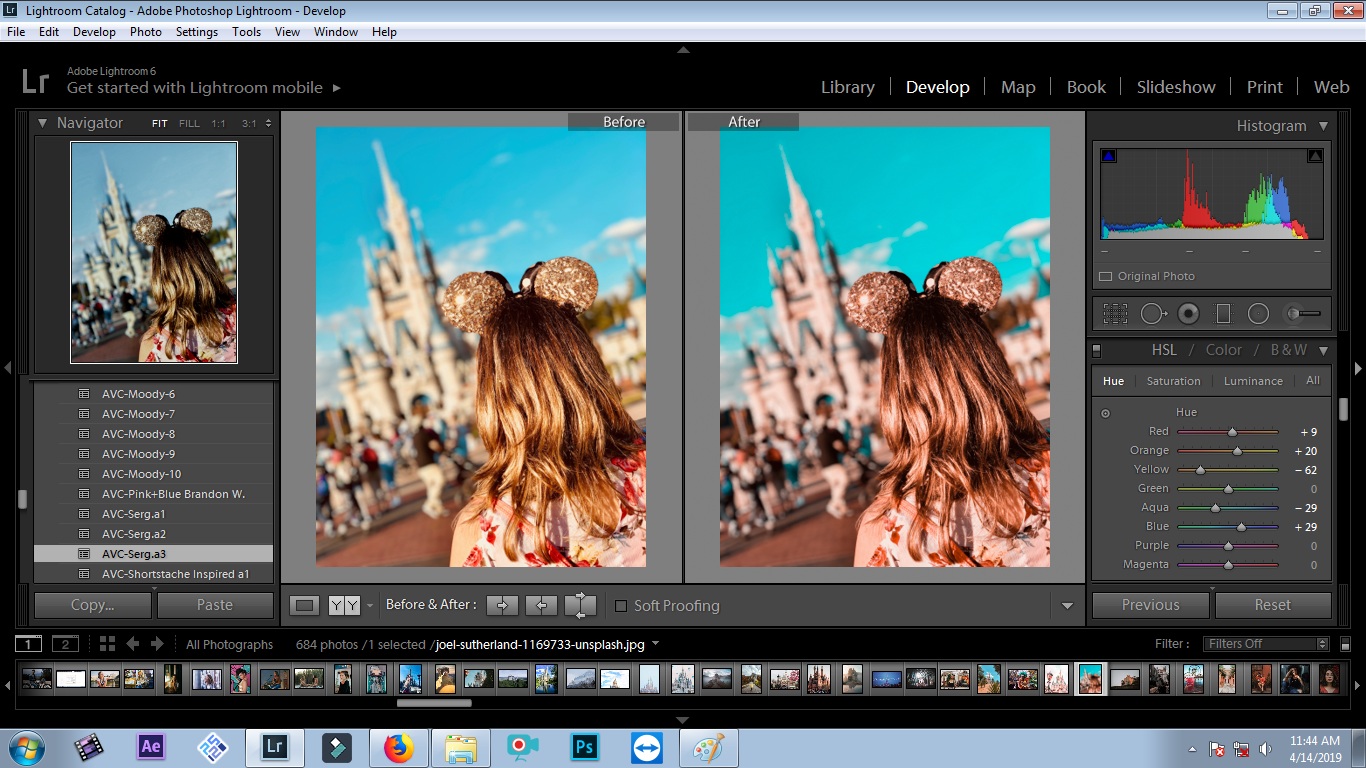
Task: Toggle main window button labeled 1
Action: 29,644
